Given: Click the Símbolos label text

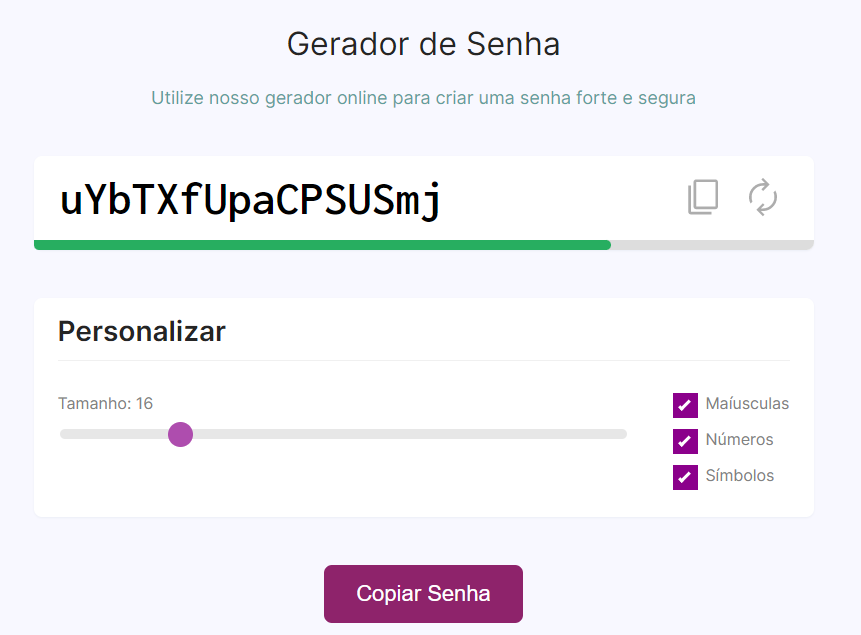Looking at the screenshot, I should 740,476.
